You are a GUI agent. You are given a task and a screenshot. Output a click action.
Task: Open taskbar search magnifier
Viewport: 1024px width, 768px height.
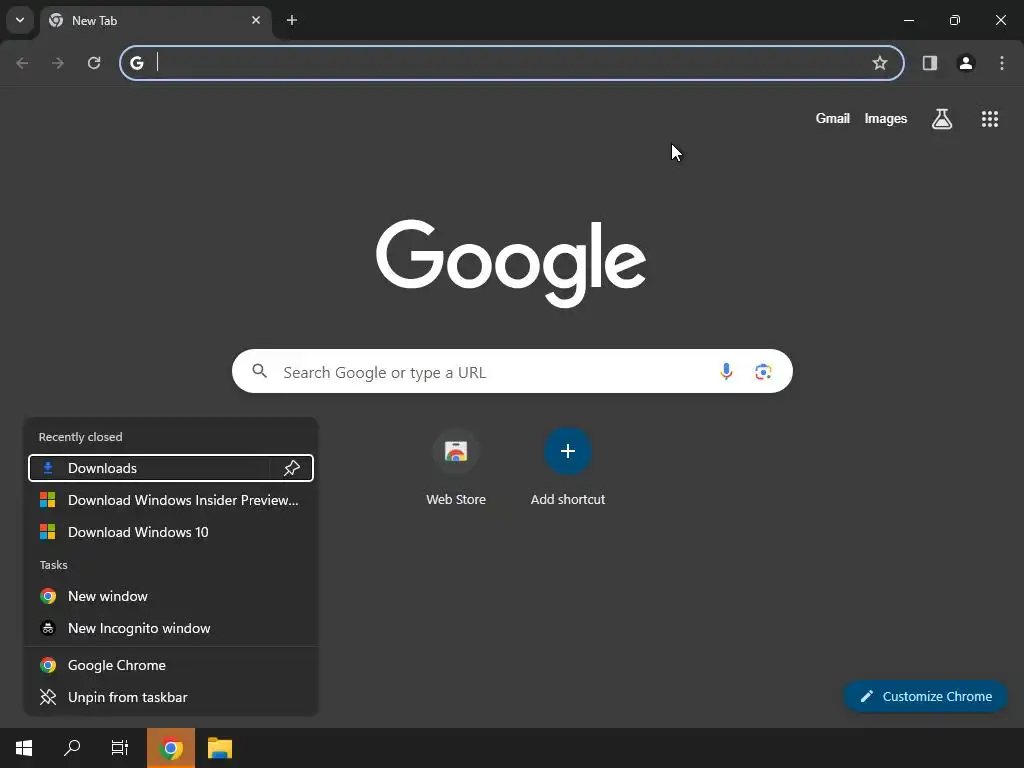[72, 748]
